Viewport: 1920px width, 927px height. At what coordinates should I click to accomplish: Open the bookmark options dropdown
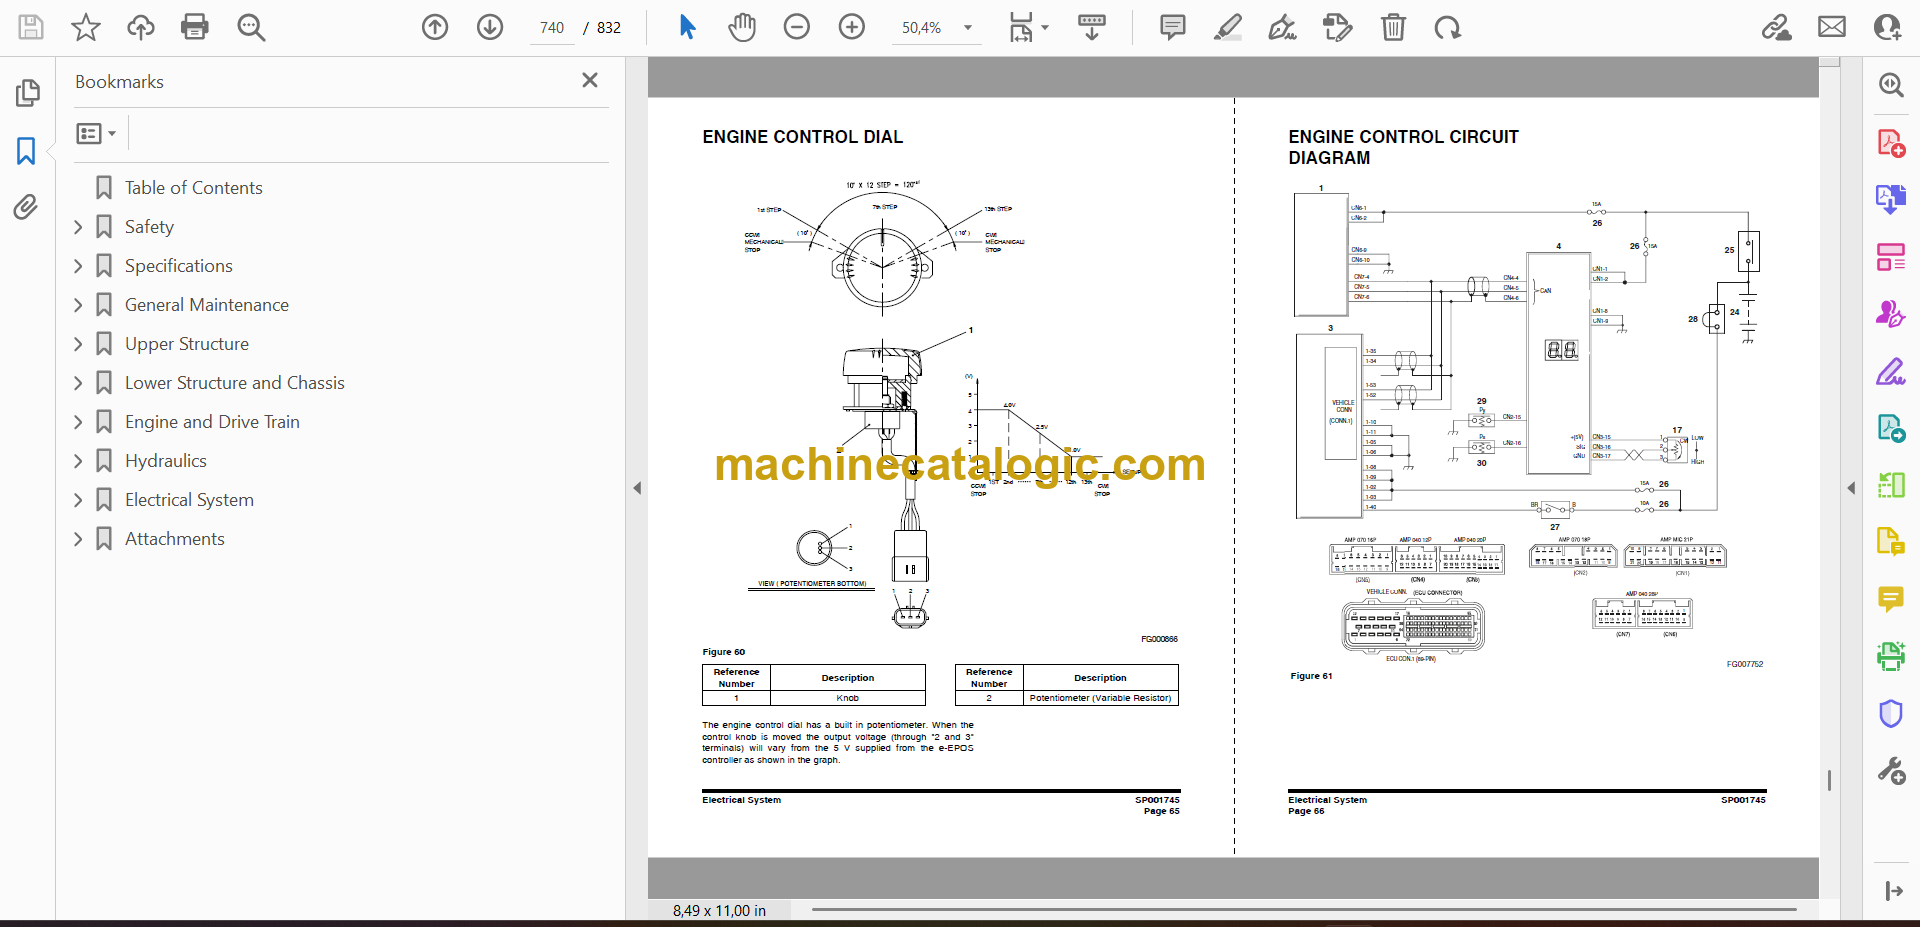[96, 133]
